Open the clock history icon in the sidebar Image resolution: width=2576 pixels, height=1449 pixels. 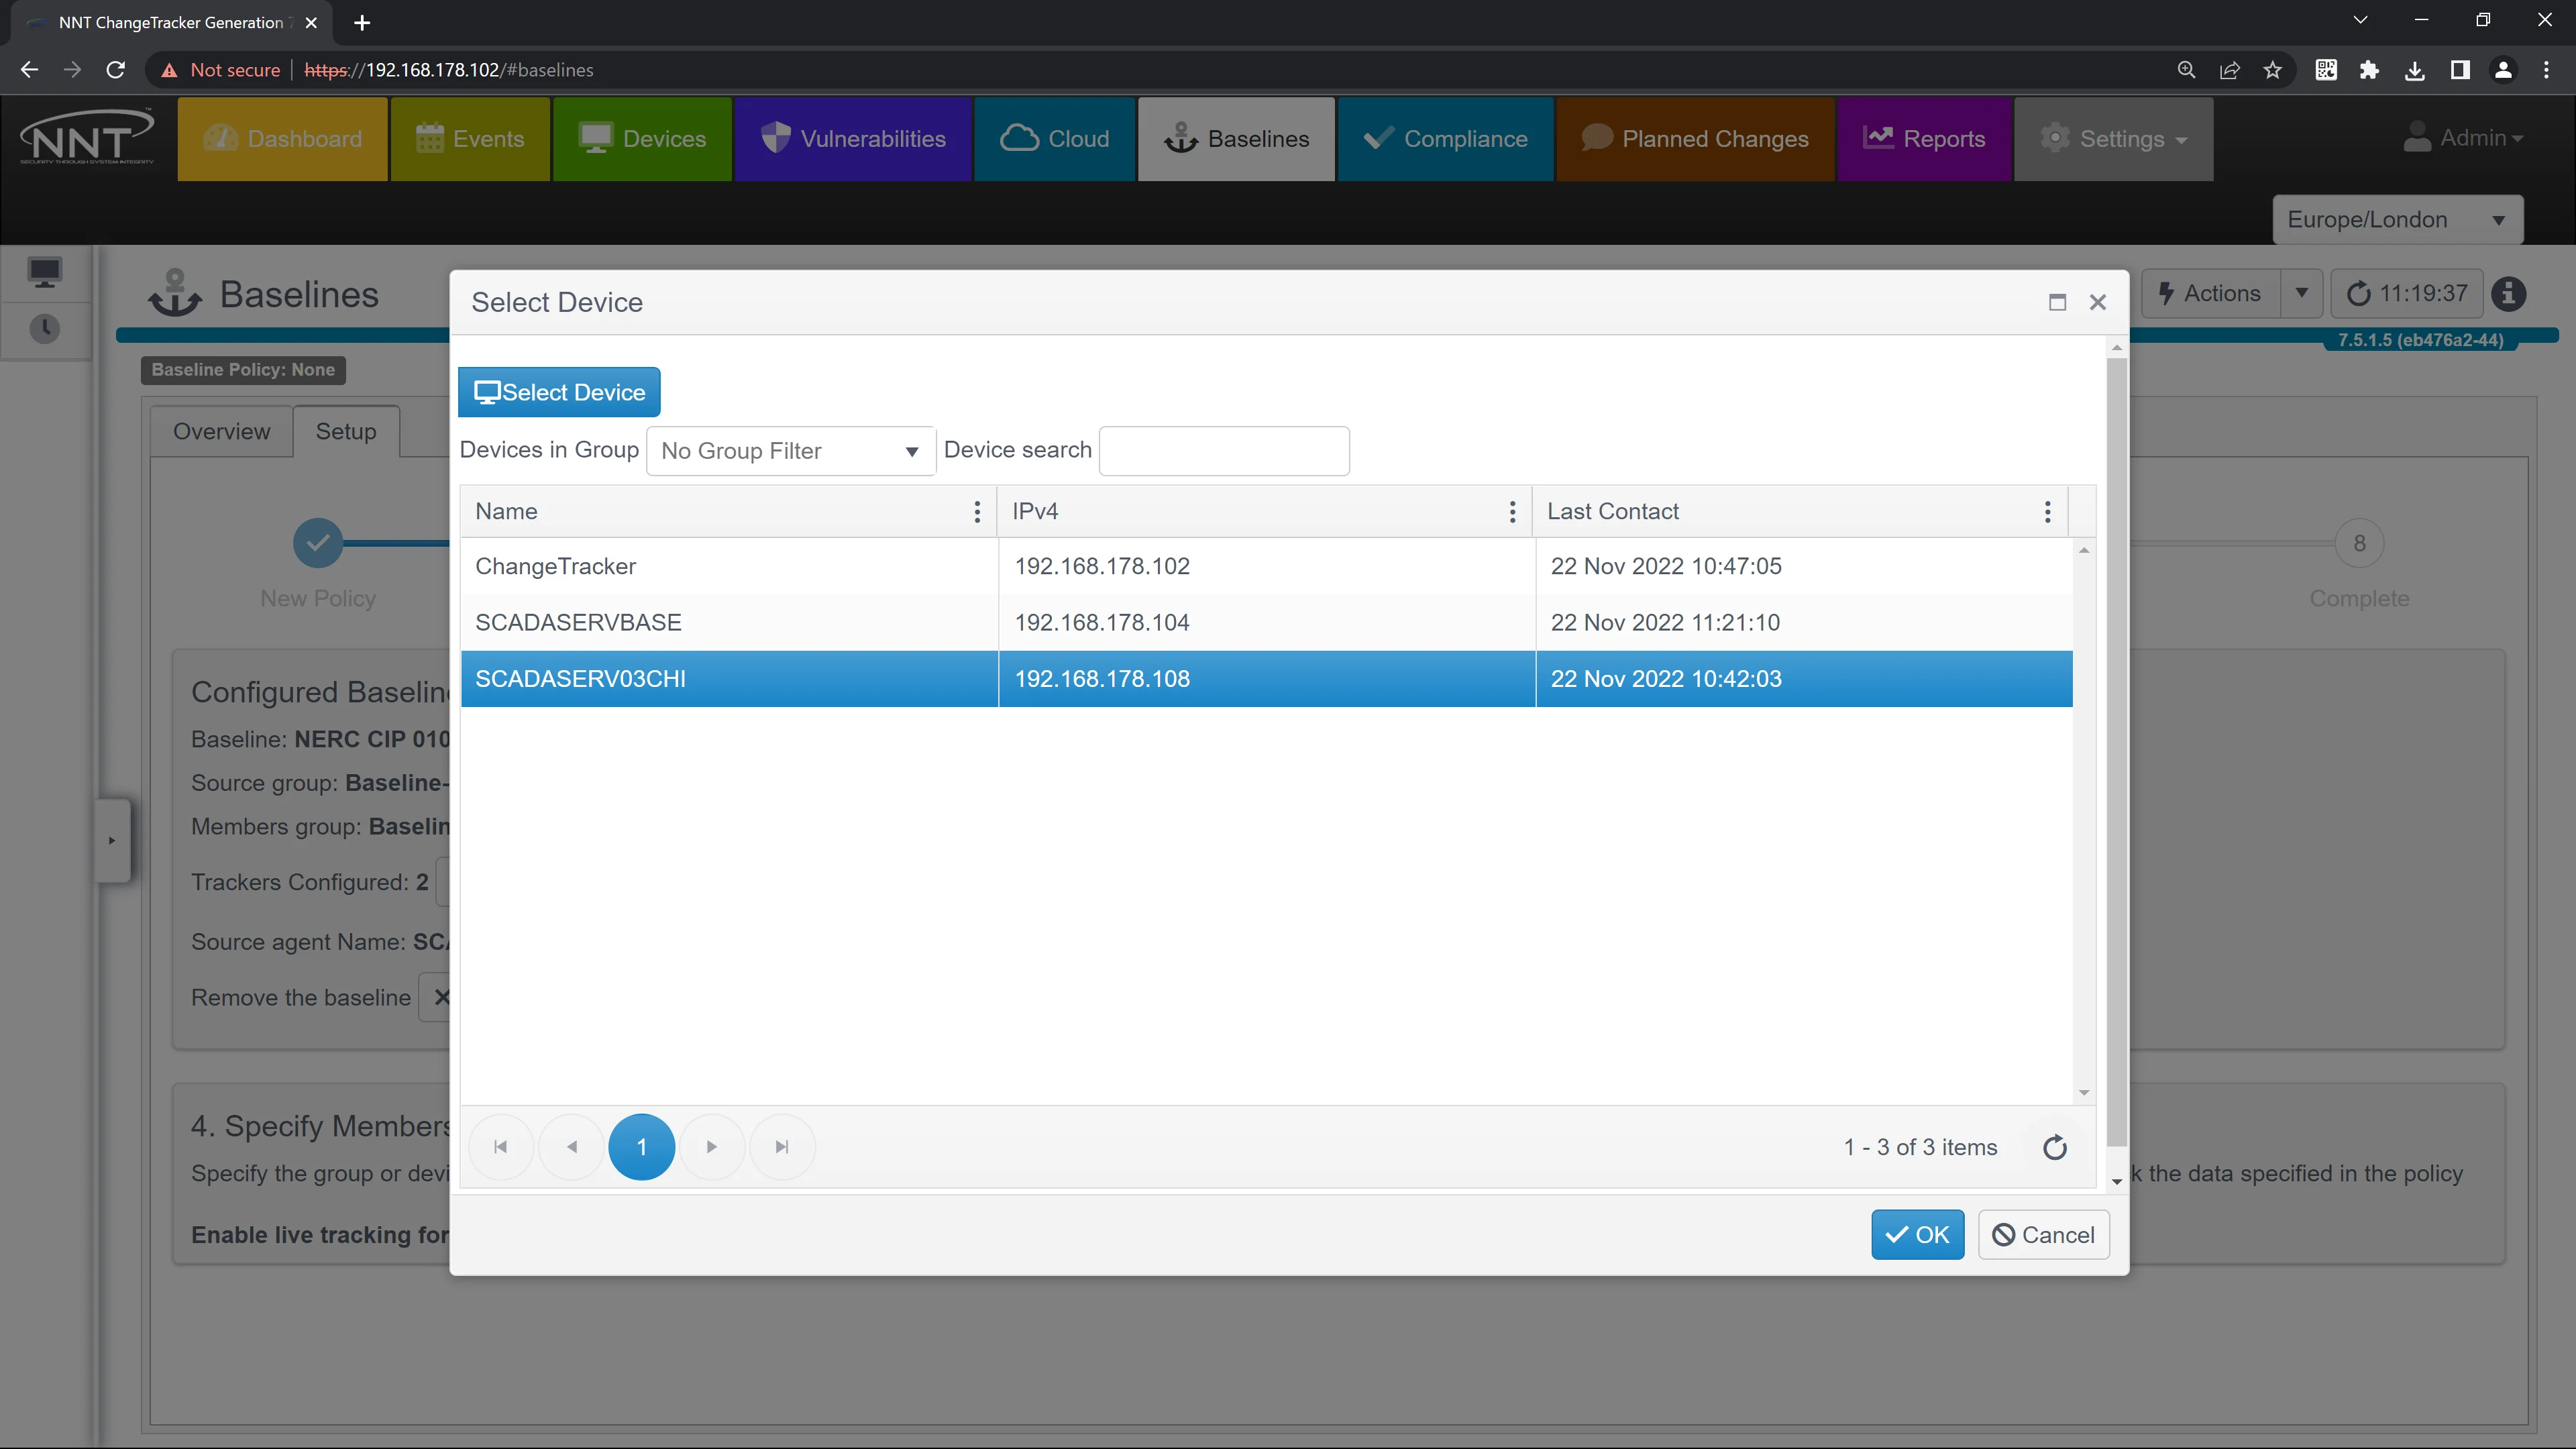[45, 329]
